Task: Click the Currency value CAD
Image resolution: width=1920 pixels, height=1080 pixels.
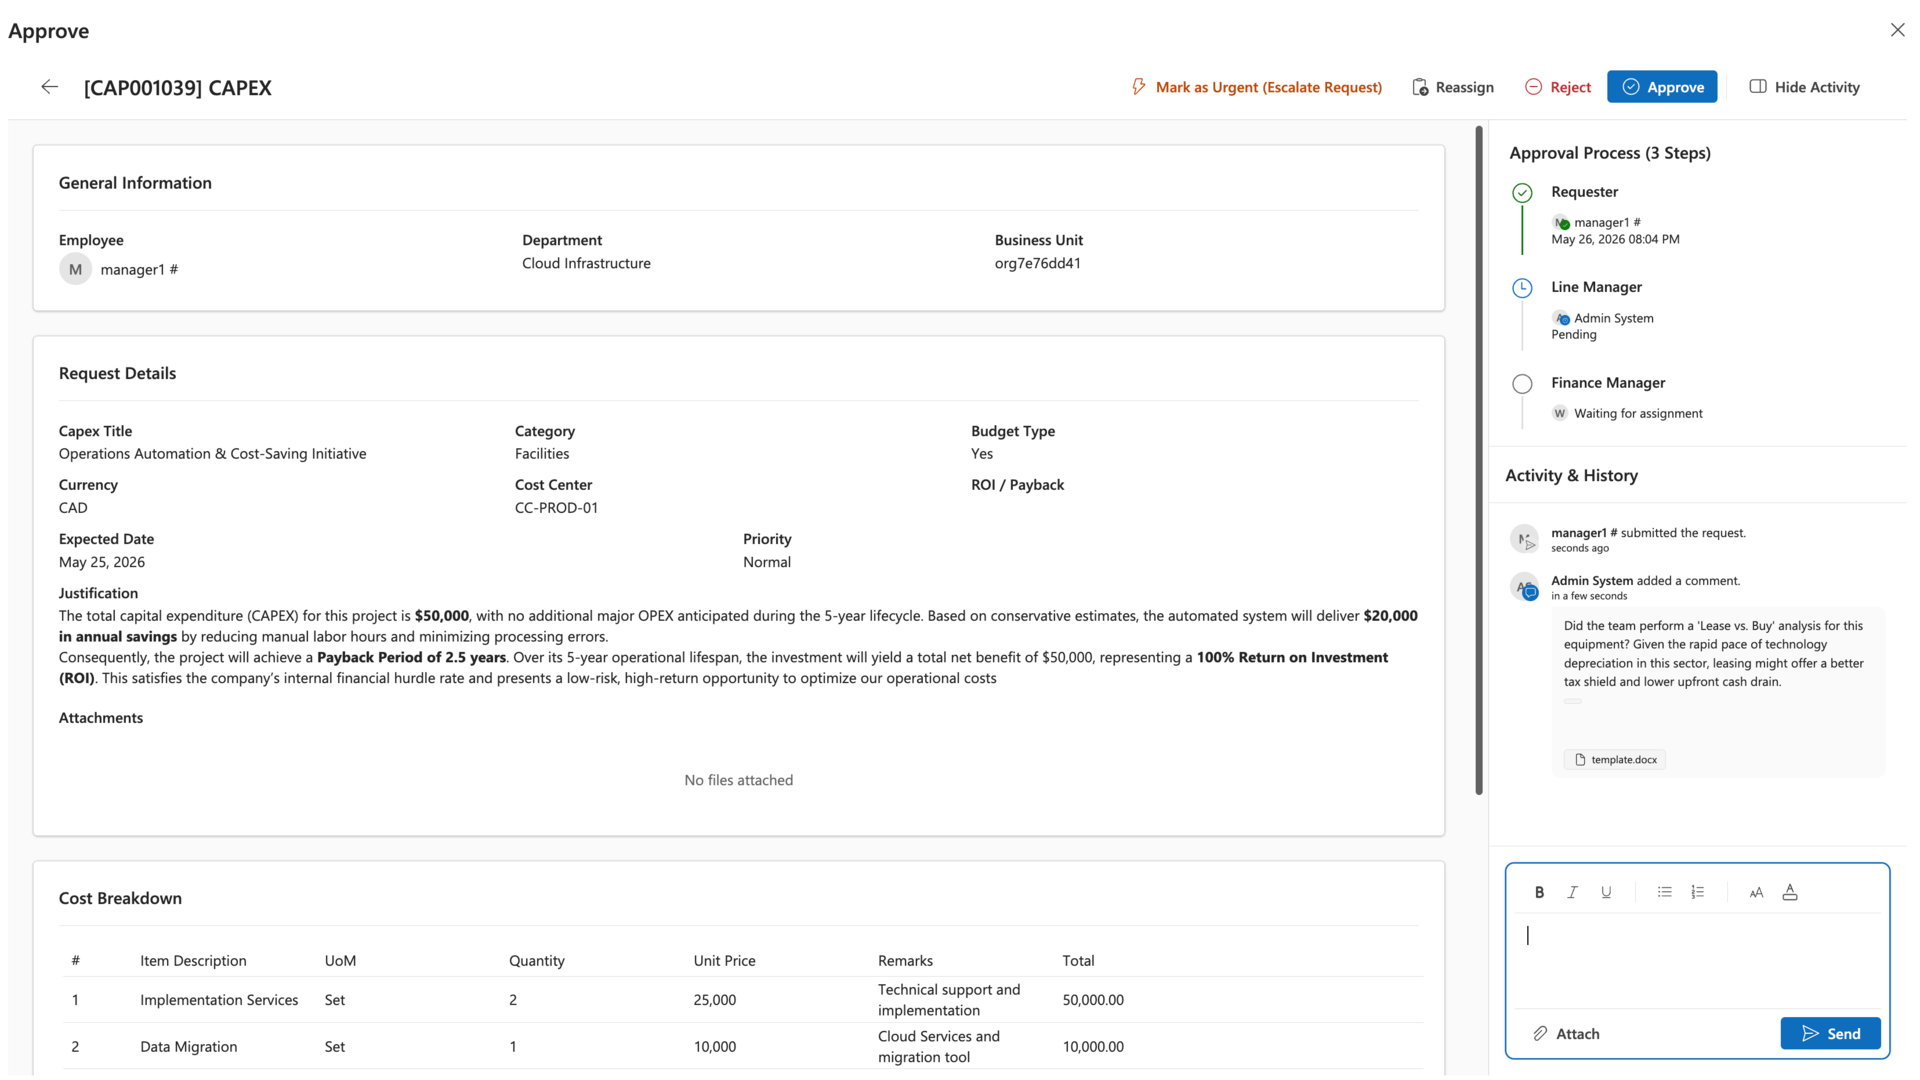Action: pos(73,508)
